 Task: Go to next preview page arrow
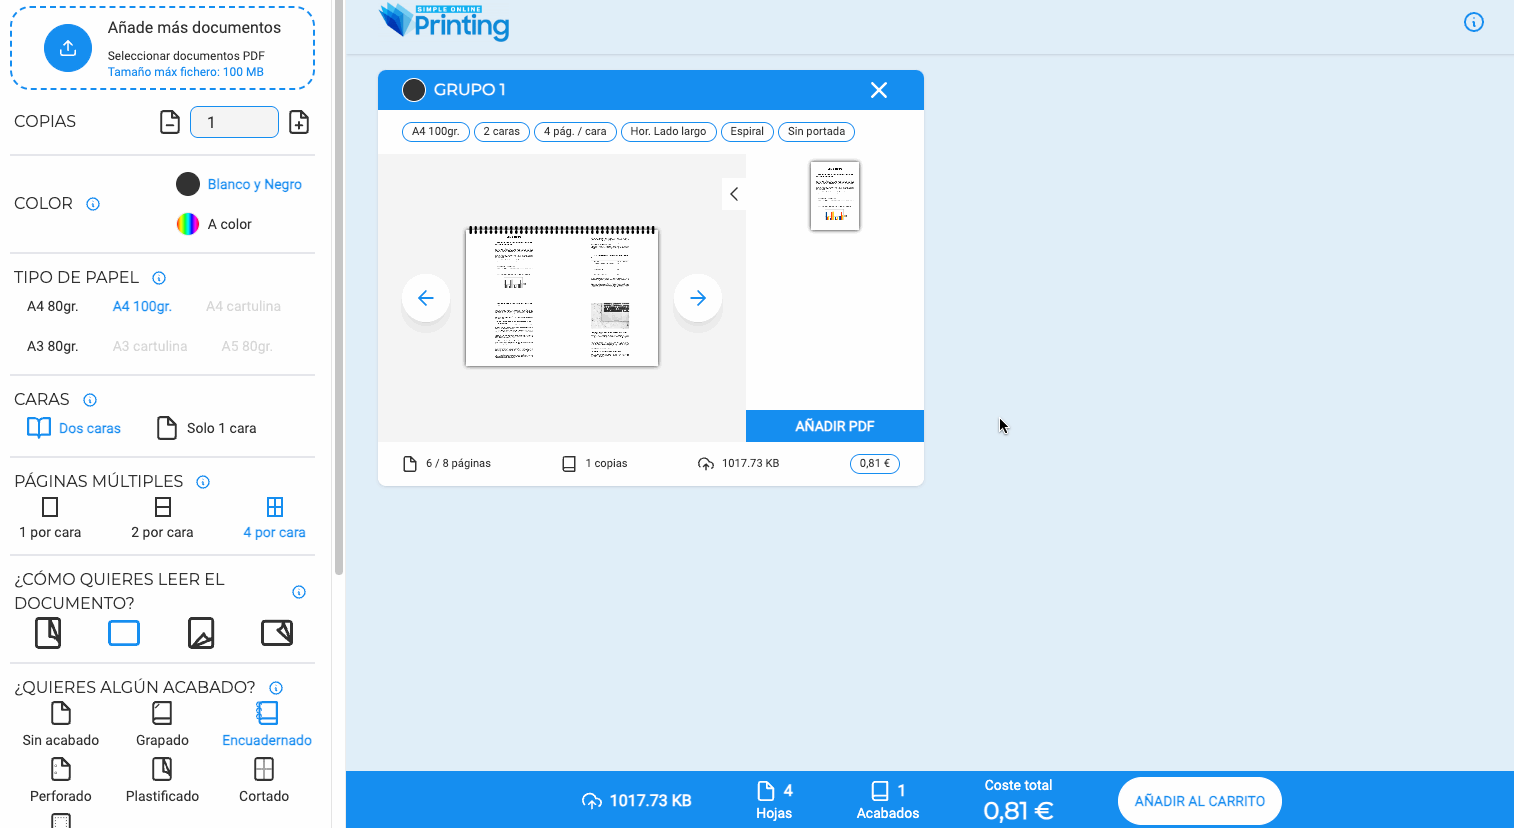(698, 298)
